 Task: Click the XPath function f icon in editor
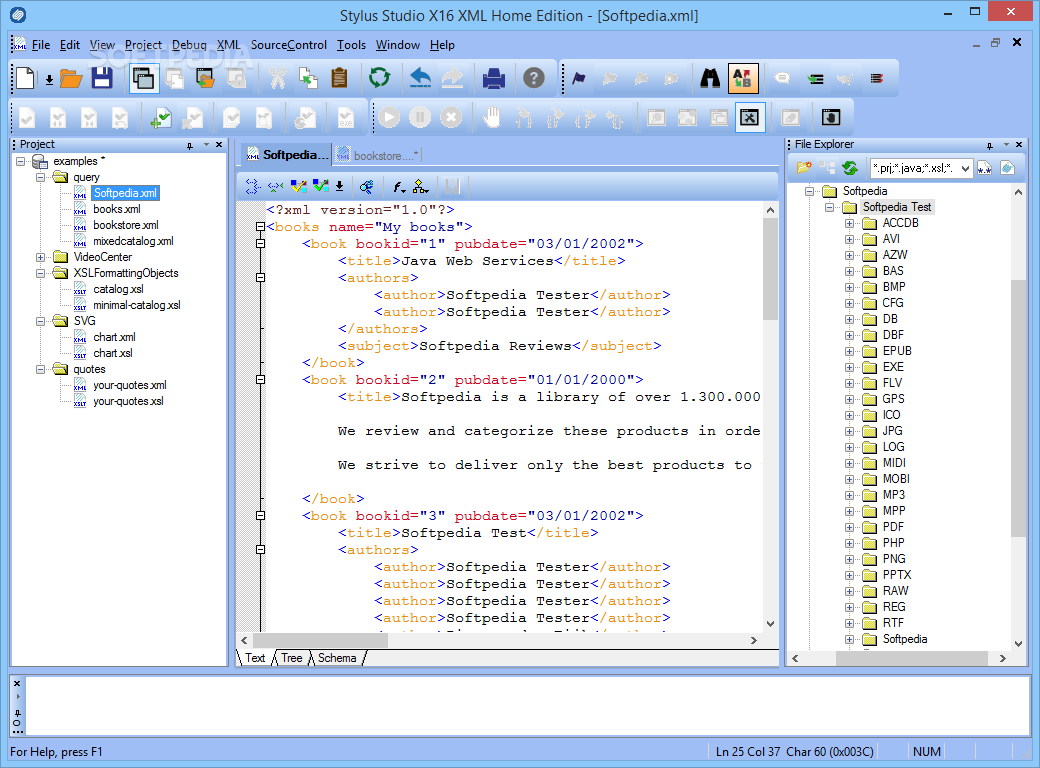[399, 187]
